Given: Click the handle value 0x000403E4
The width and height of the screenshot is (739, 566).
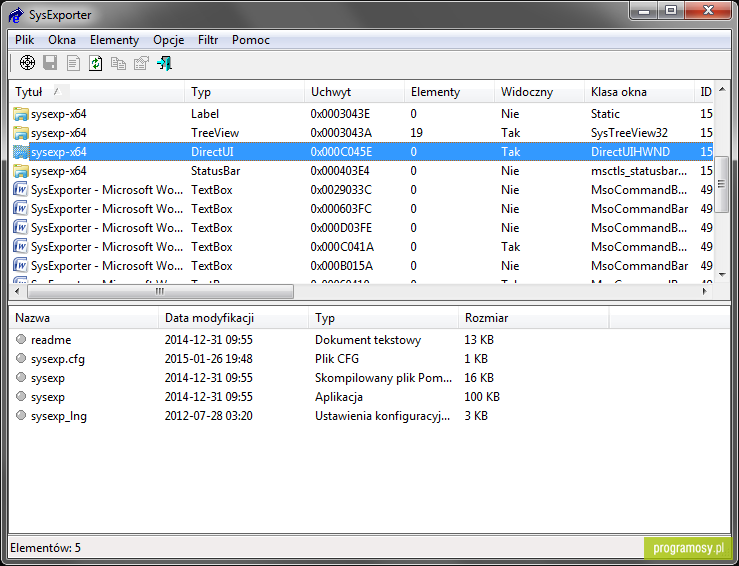Looking at the screenshot, I should pos(339,171).
